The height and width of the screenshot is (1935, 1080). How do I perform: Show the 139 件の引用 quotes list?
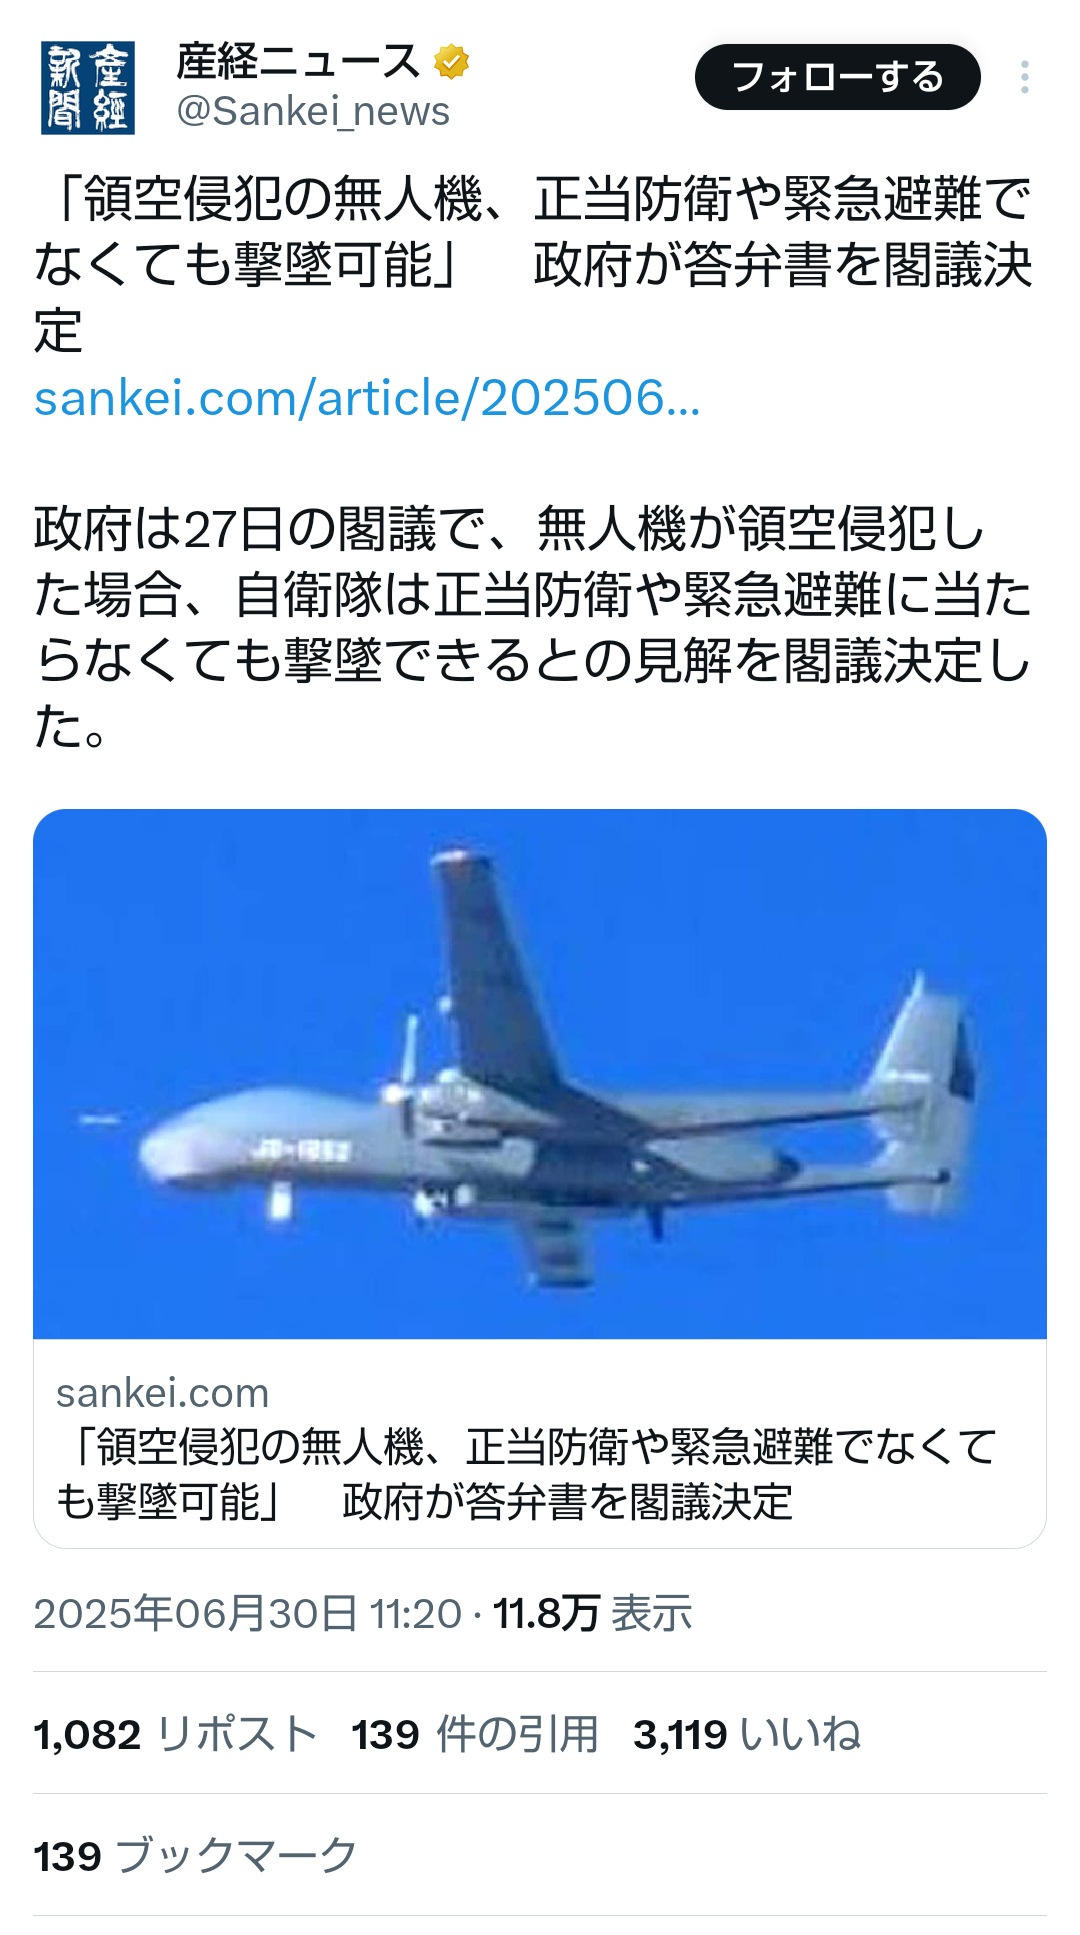click(475, 1734)
